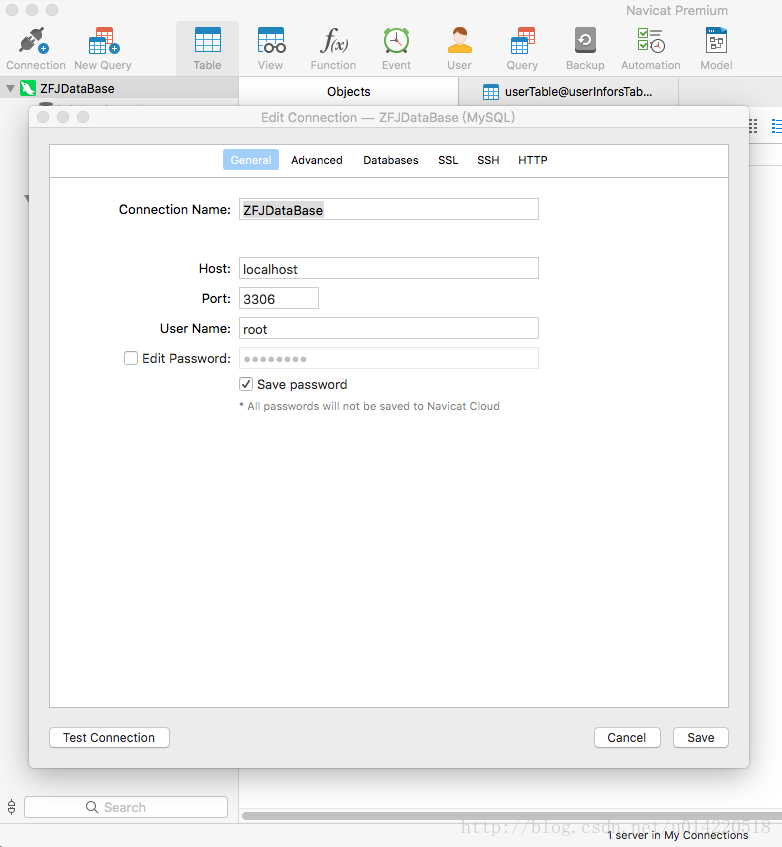Click the Test Connection button
Image resolution: width=782 pixels, height=847 pixels.
click(x=109, y=737)
